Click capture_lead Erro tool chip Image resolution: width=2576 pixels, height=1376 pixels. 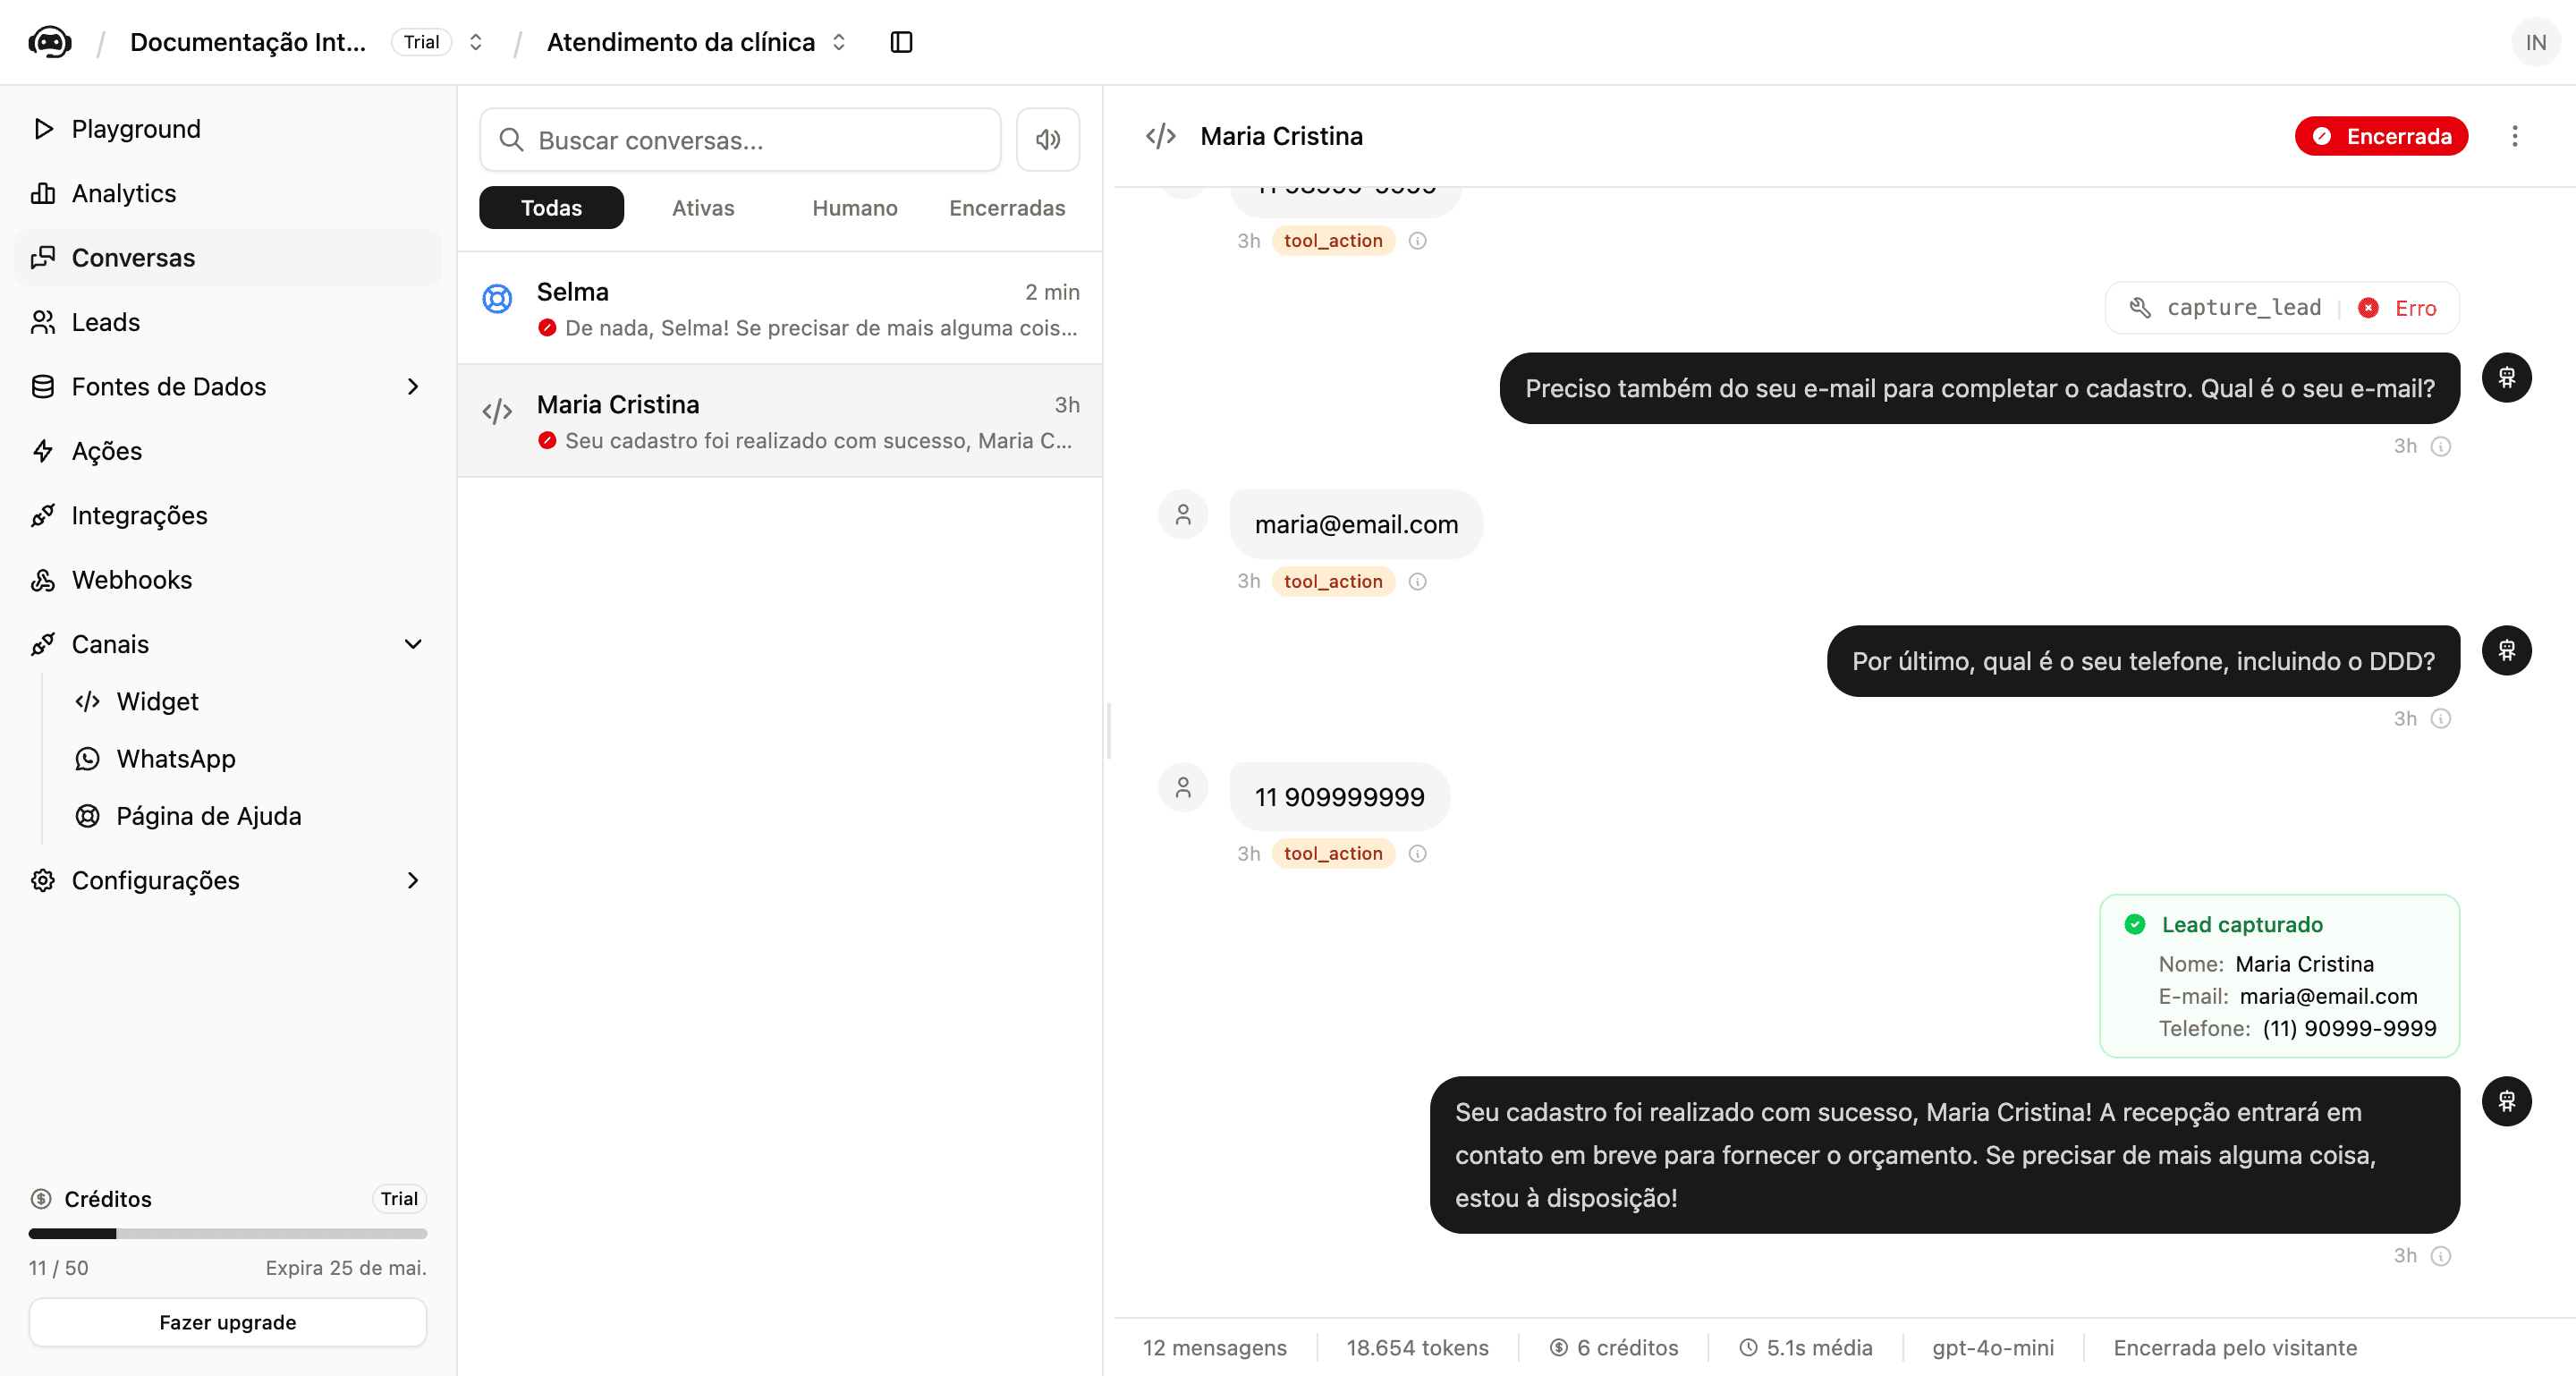pyautogui.click(x=2282, y=308)
